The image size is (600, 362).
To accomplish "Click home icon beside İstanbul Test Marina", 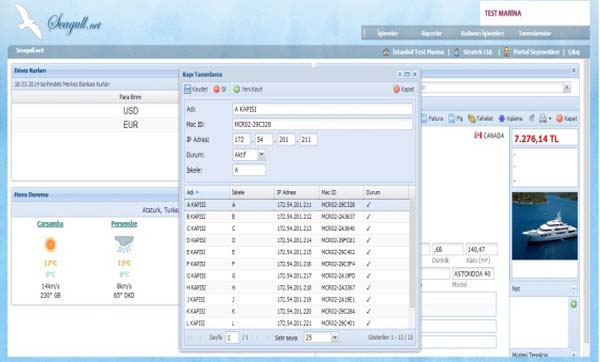I will pos(386,52).
